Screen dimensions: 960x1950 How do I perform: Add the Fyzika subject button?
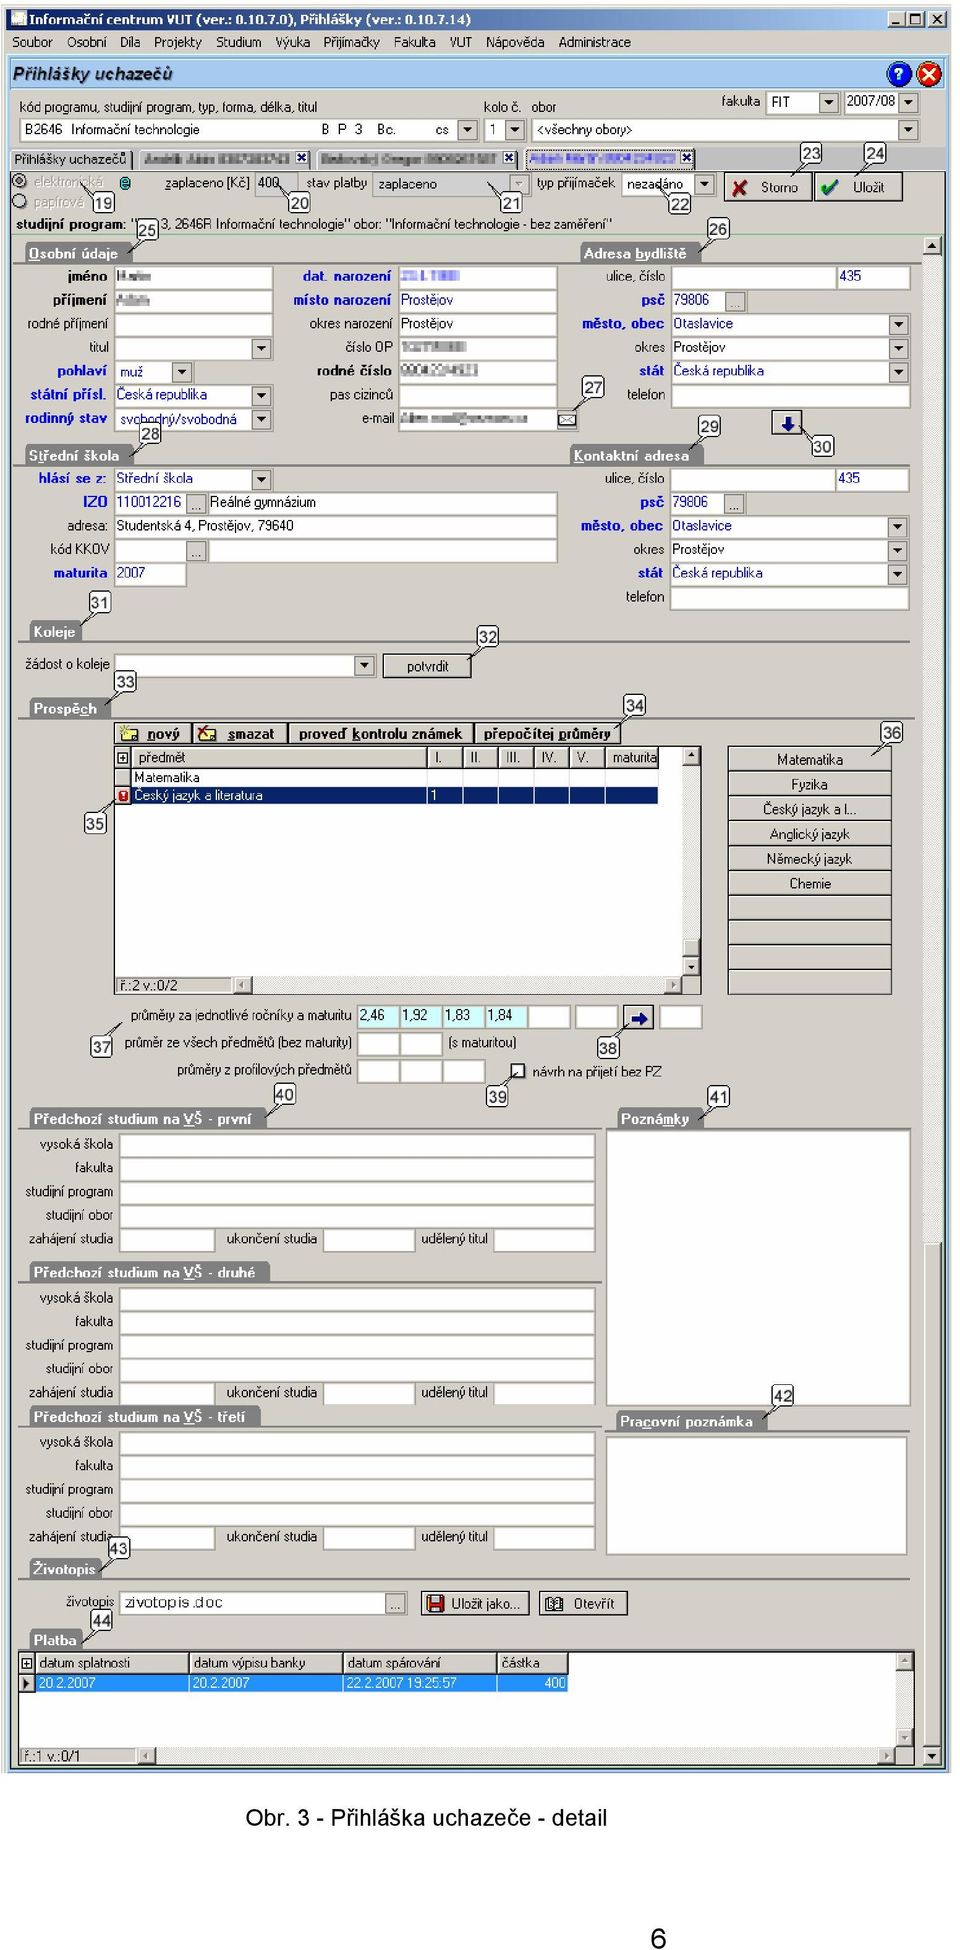(809, 785)
